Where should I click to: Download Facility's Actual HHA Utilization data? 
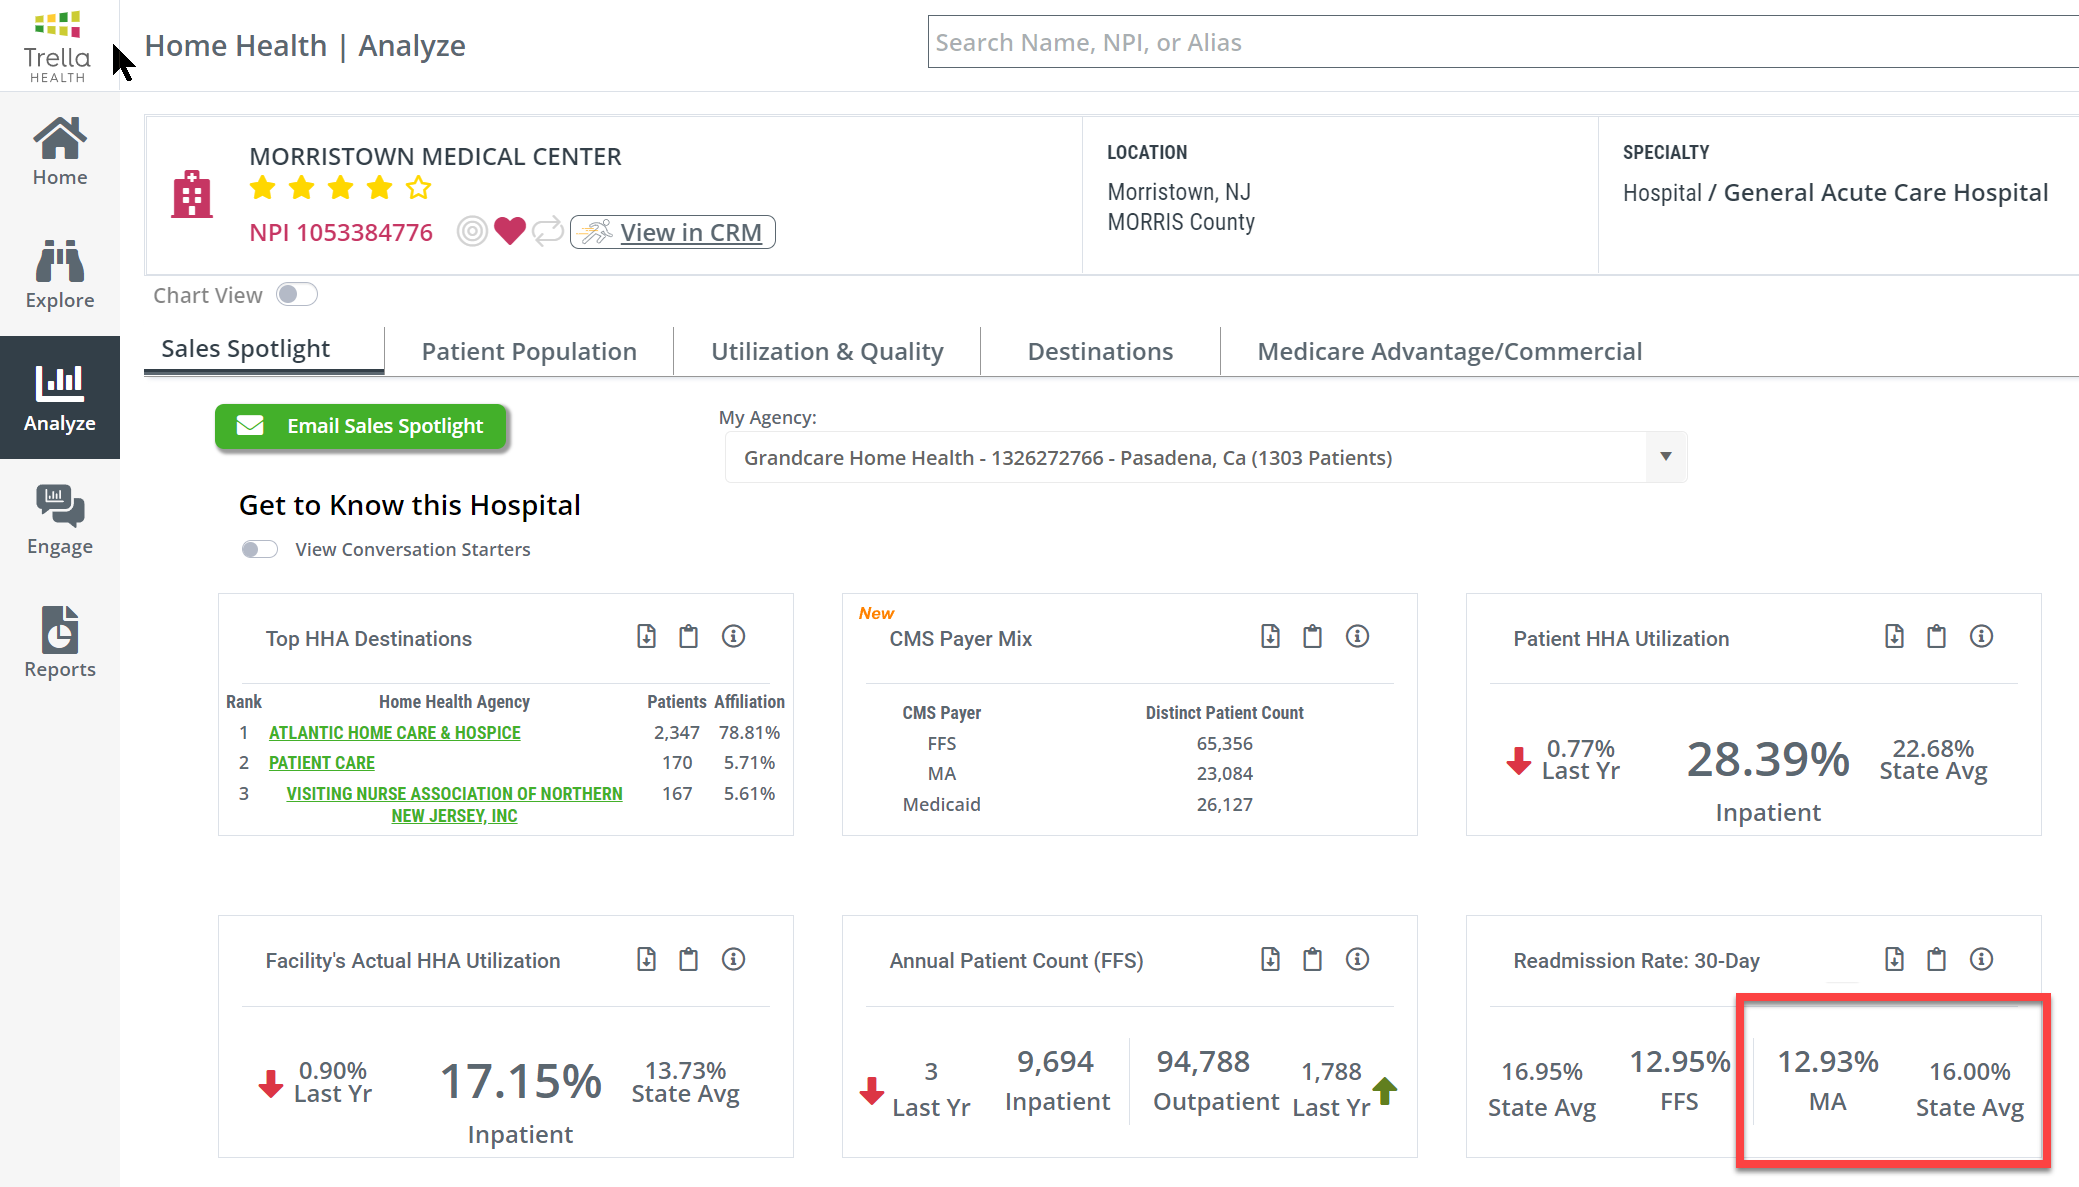click(647, 960)
